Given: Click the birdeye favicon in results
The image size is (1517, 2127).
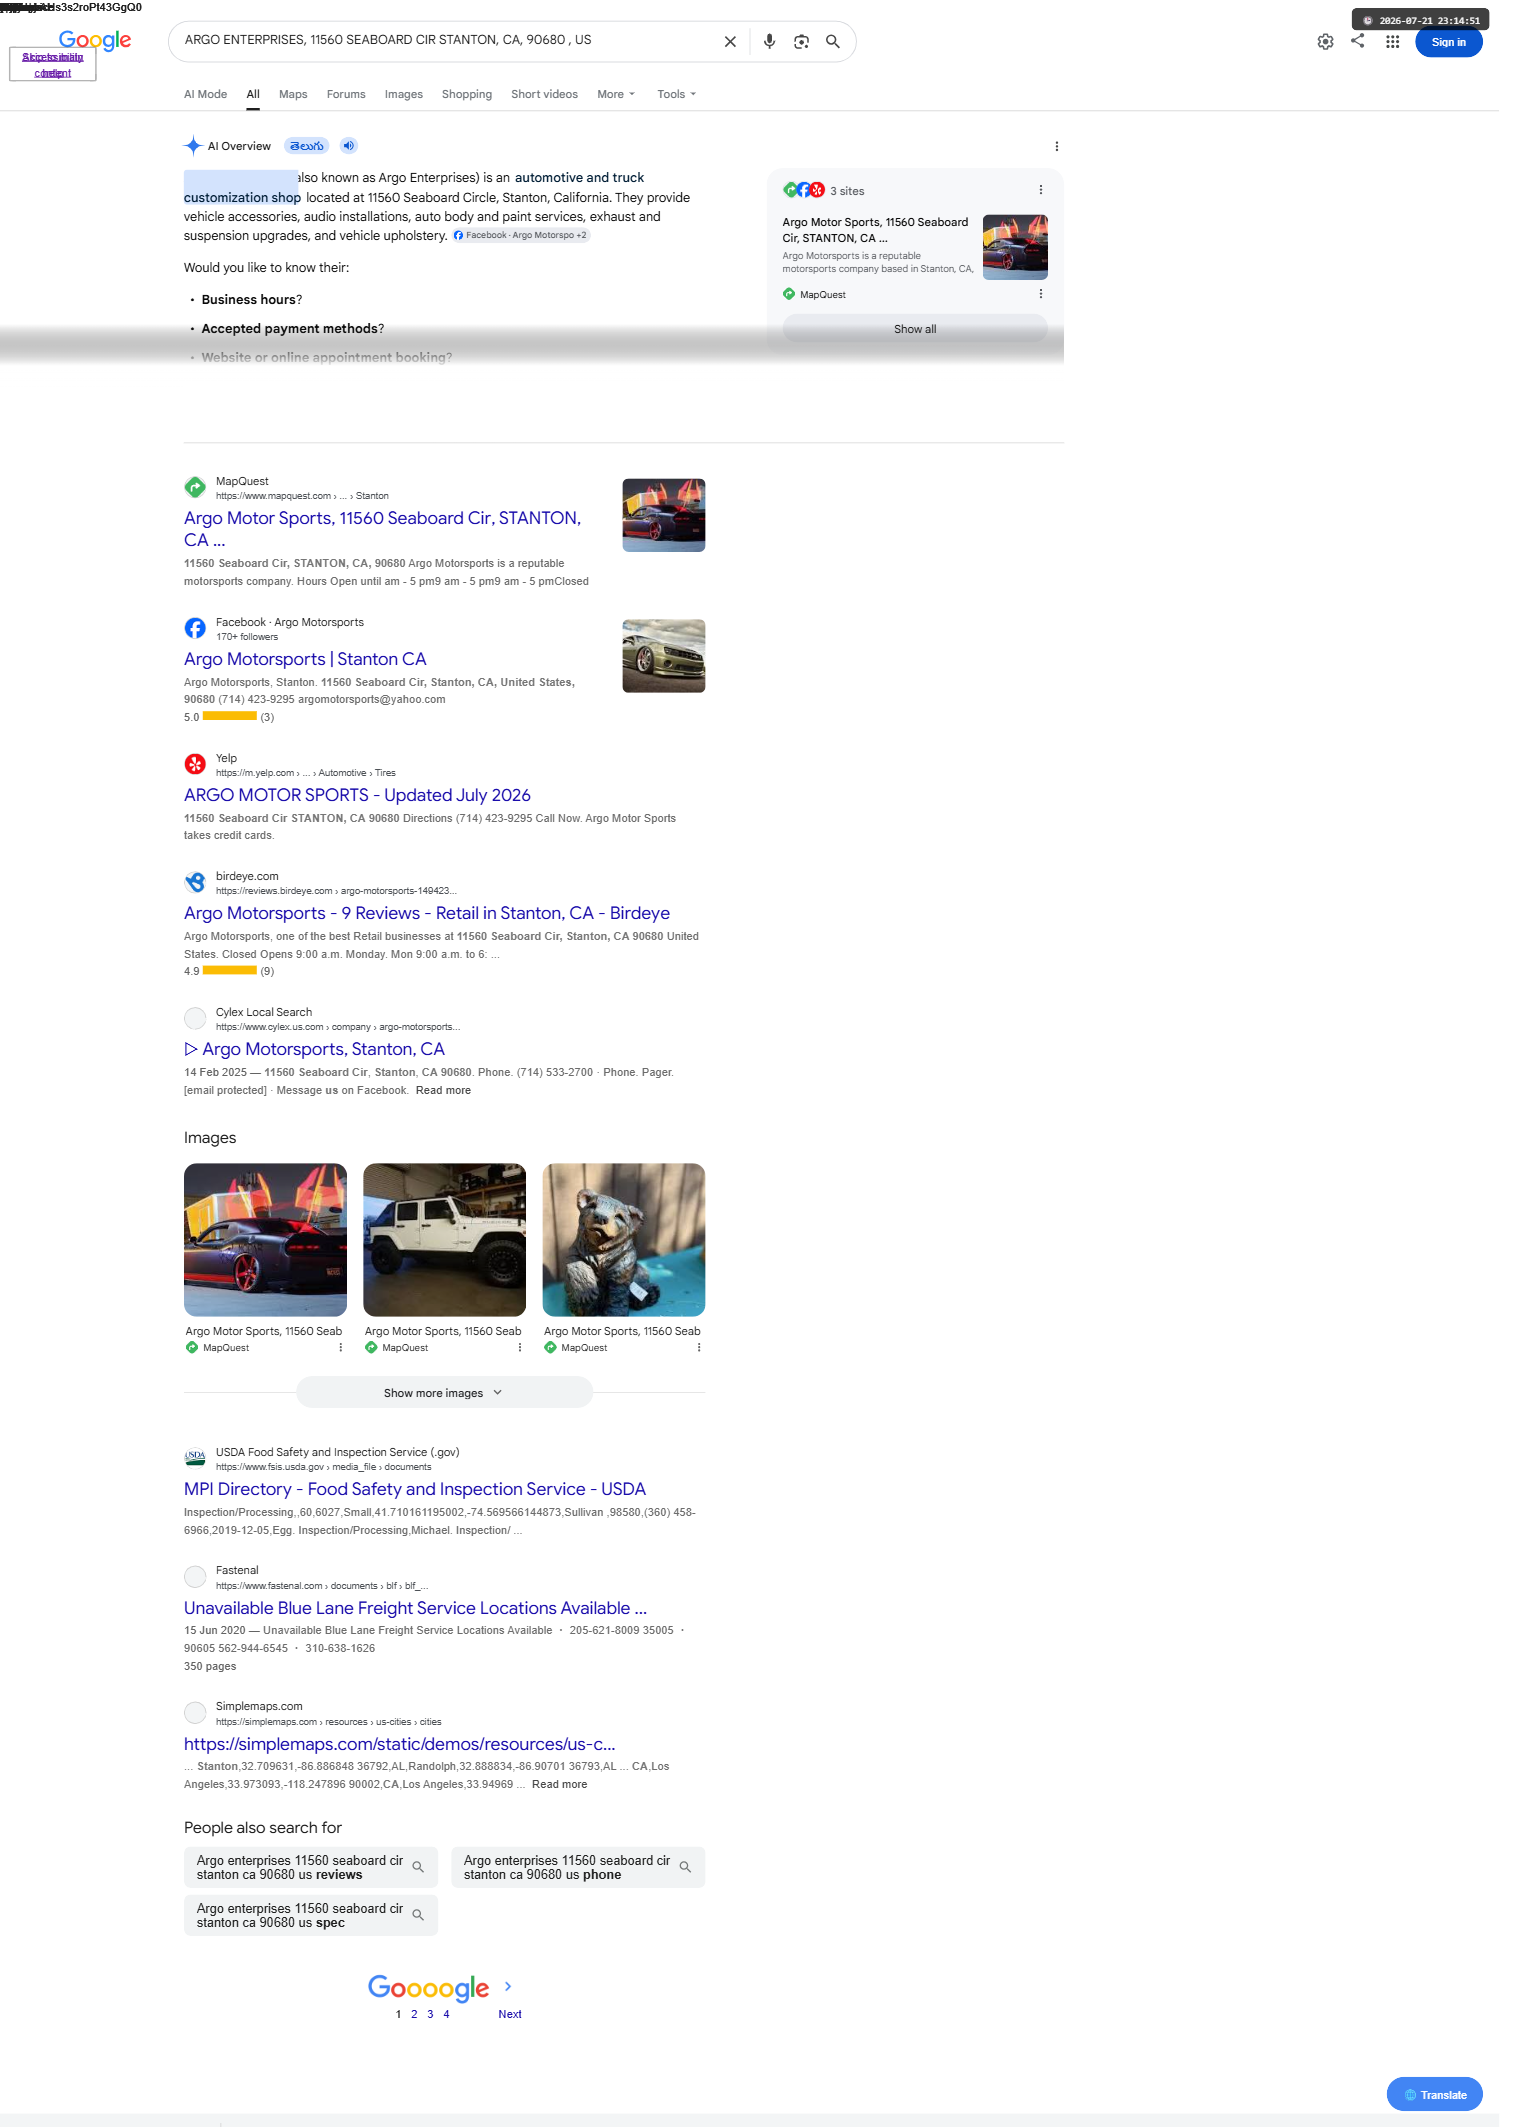Looking at the screenshot, I should pyautogui.click(x=195, y=882).
